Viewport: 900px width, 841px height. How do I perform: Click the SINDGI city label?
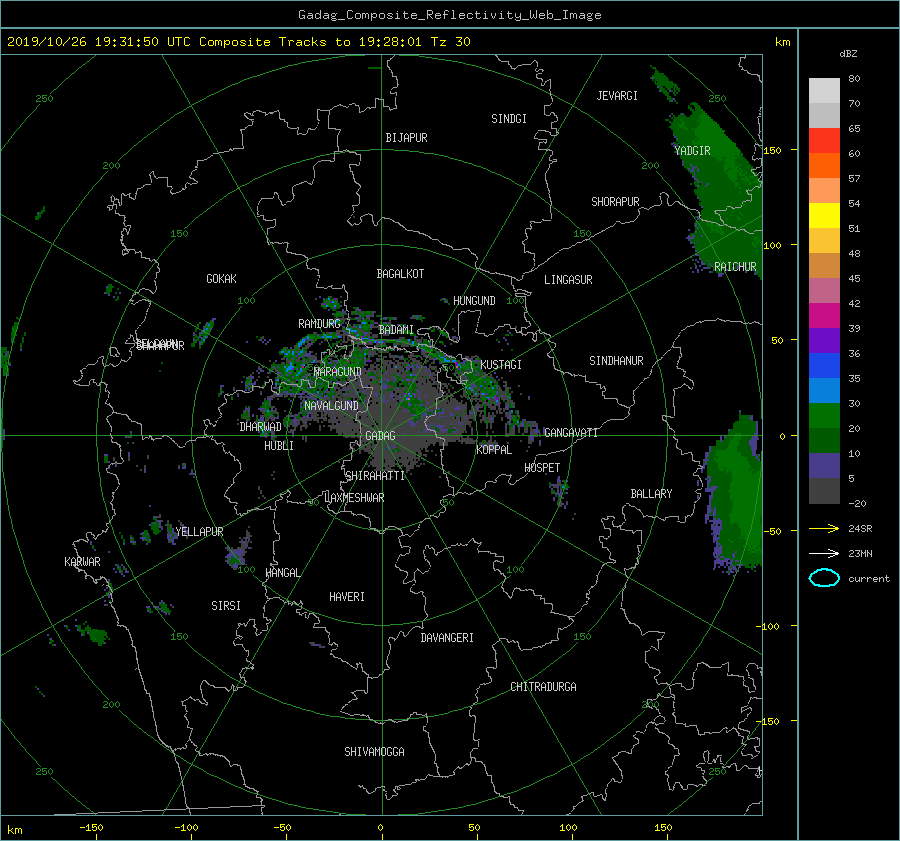tap(509, 119)
